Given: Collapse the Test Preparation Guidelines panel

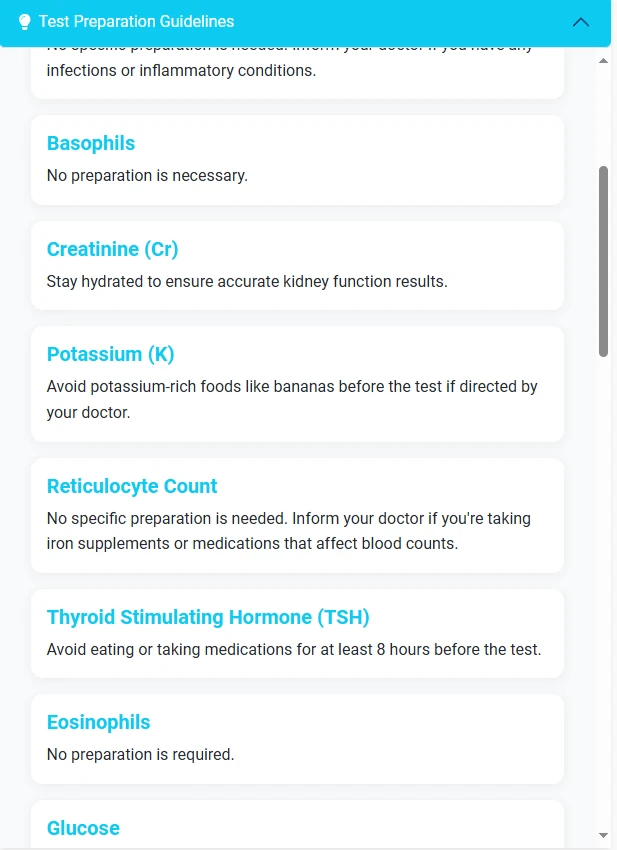Looking at the screenshot, I should pos(581,22).
